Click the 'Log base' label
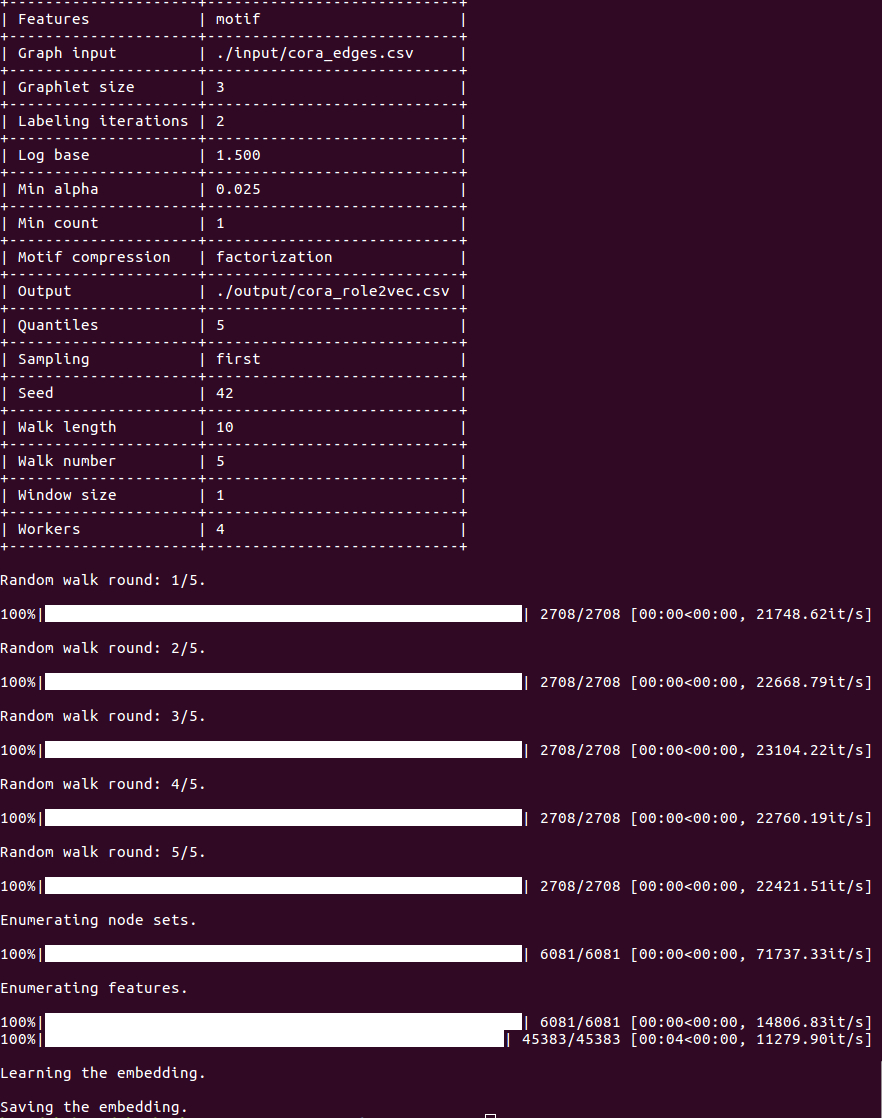 point(53,155)
